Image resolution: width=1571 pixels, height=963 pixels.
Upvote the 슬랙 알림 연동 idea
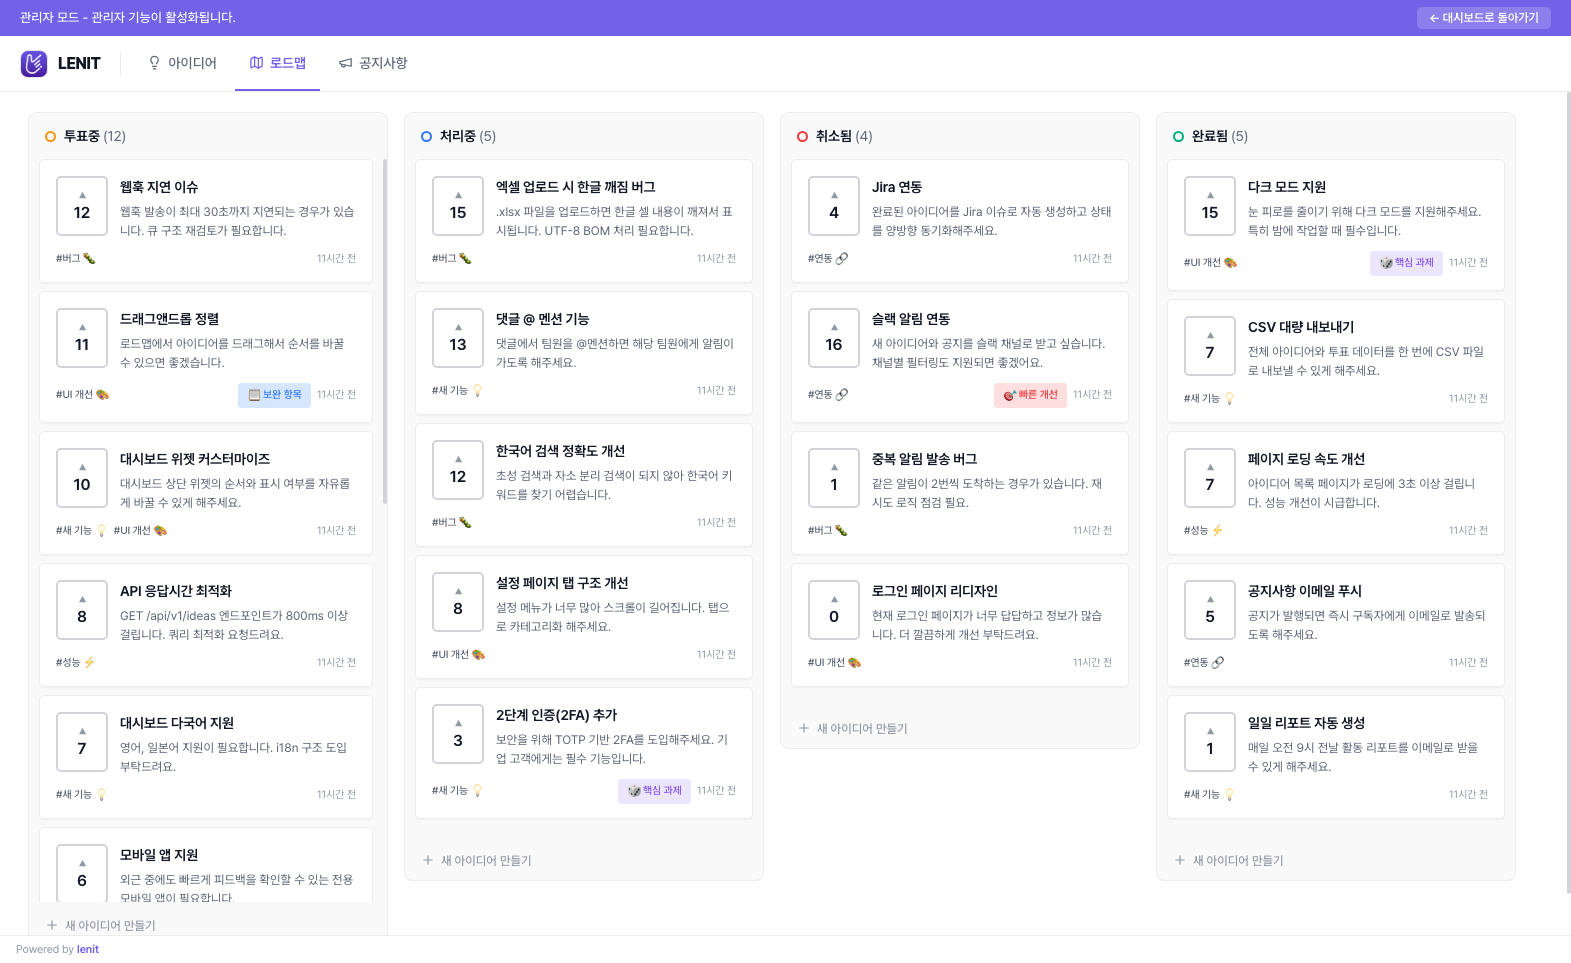pyautogui.click(x=834, y=338)
